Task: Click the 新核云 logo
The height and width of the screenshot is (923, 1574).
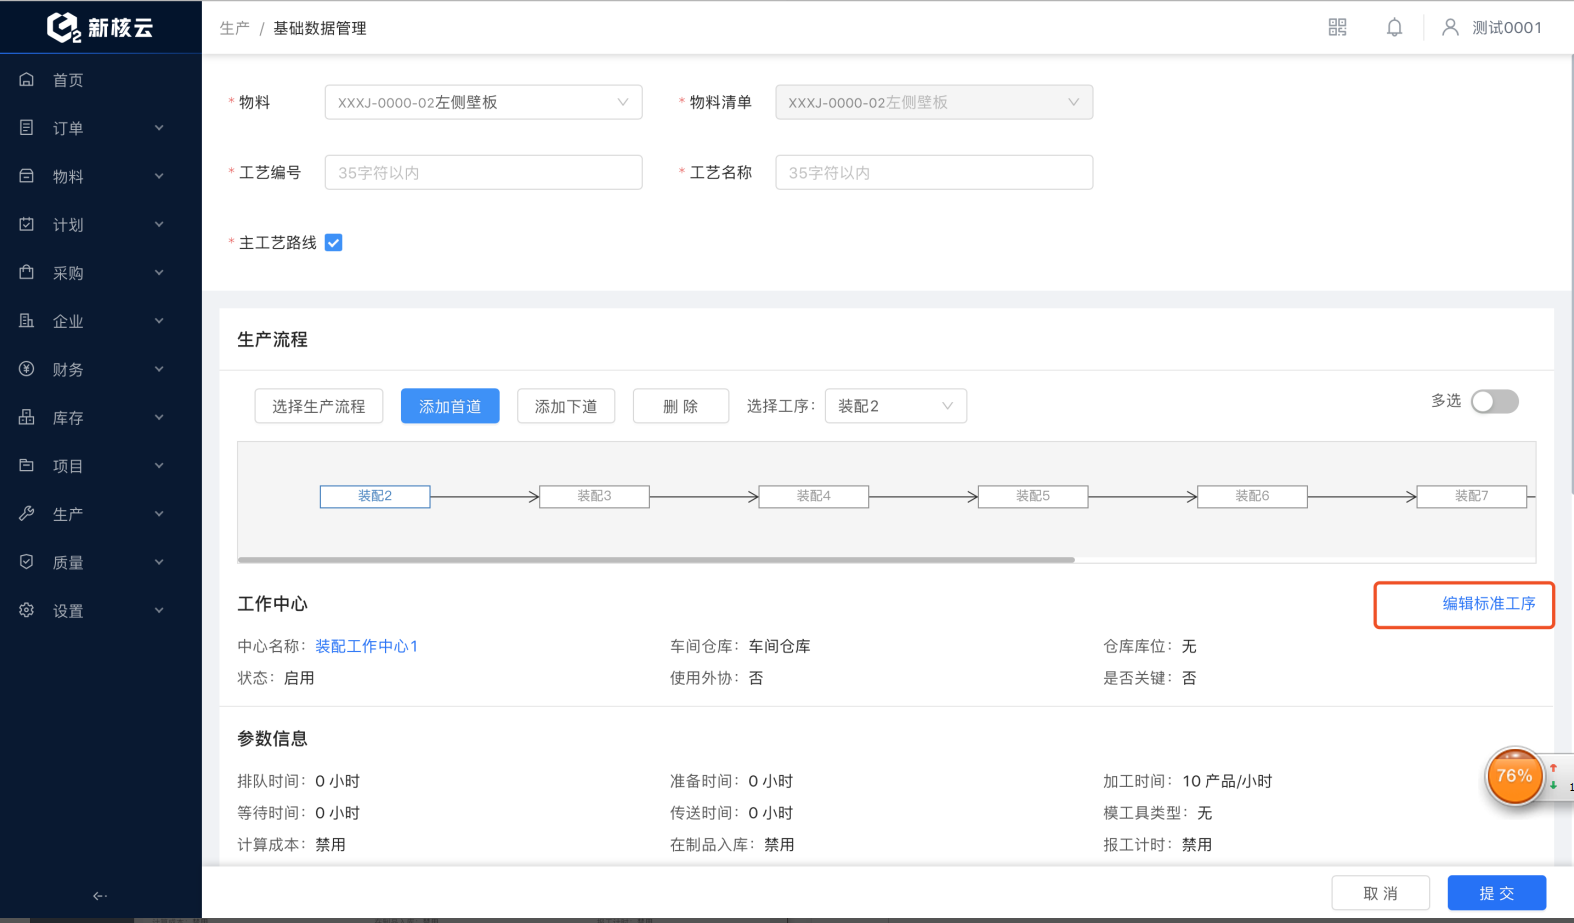Action: [100, 27]
